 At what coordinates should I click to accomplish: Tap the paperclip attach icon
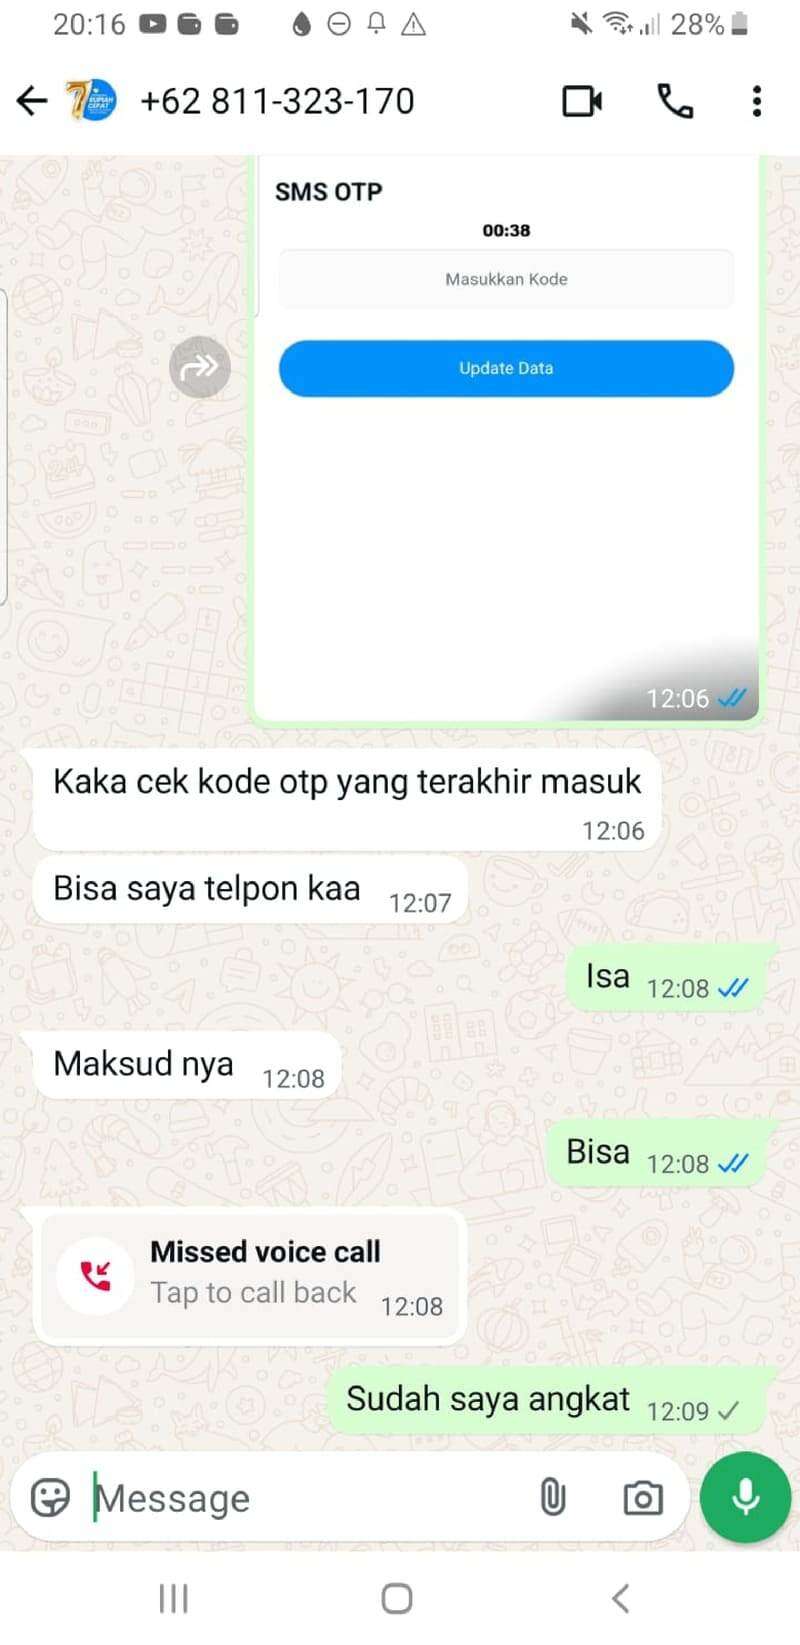point(552,1497)
